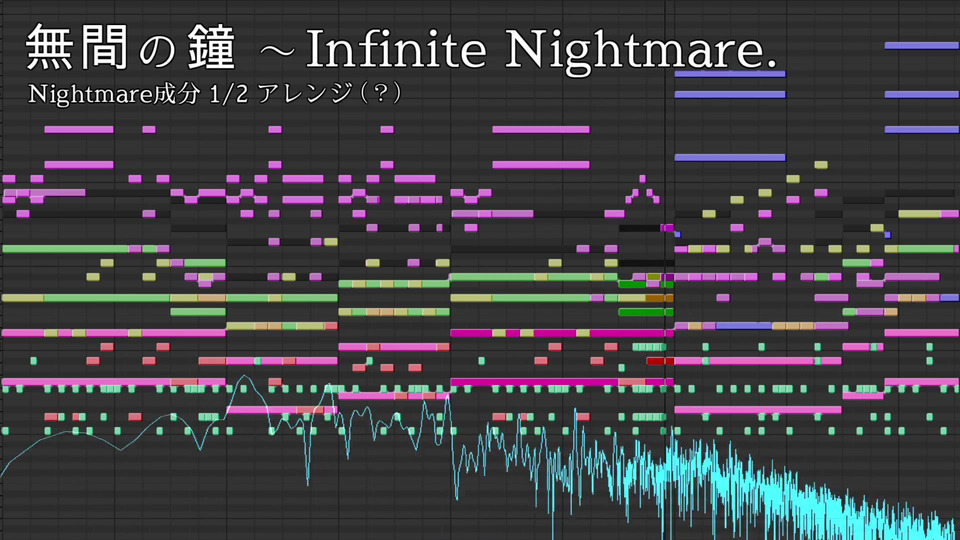
Task: Click the vertical playhead line in the piano roll
Action: coord(666,270)
